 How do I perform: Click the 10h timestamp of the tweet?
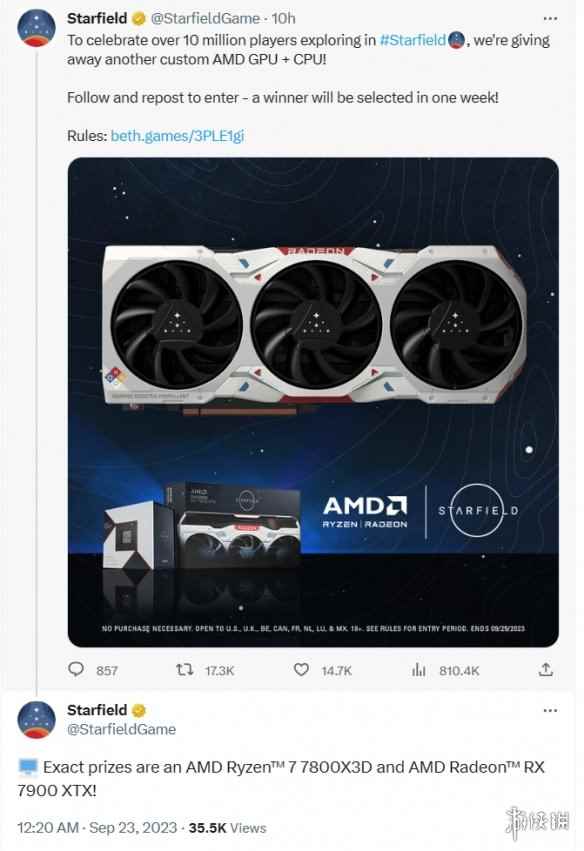point(283,18)
